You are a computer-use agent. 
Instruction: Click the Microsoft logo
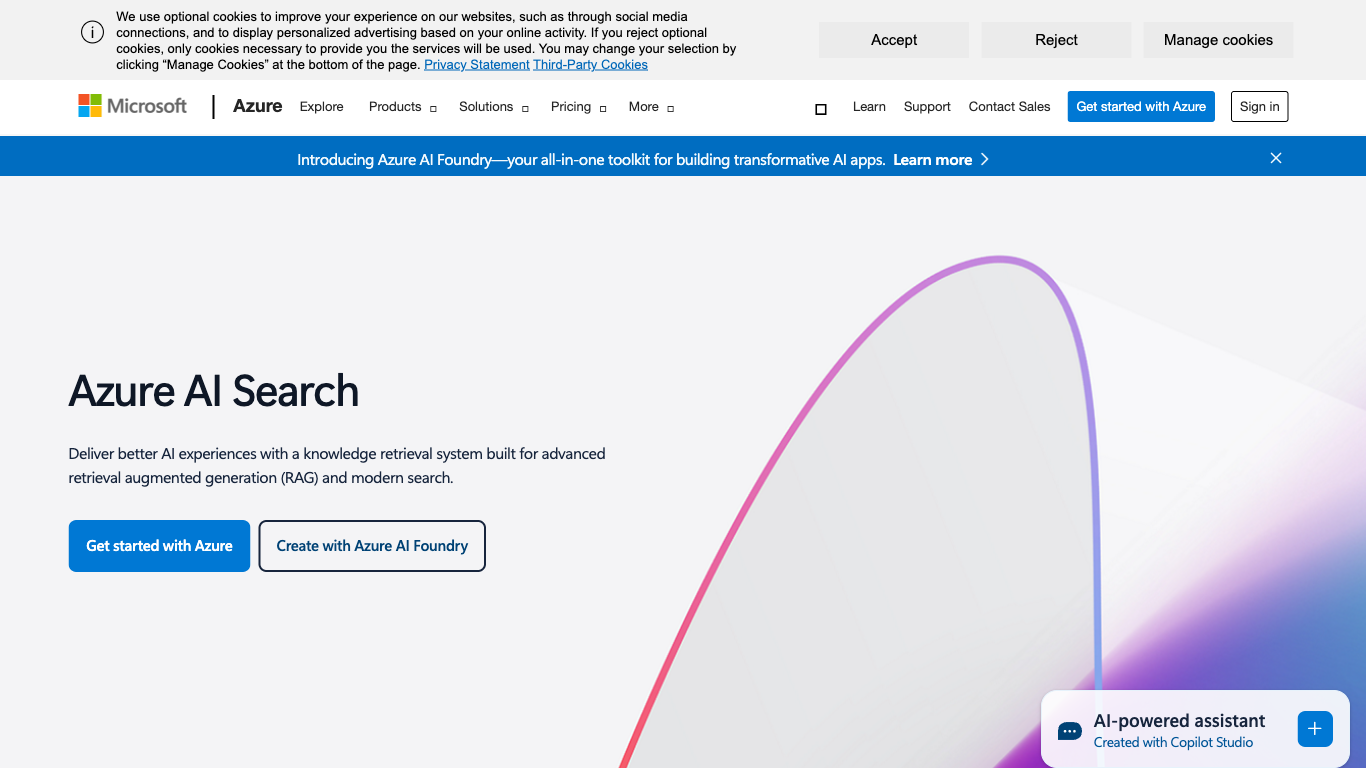point(133,106)
